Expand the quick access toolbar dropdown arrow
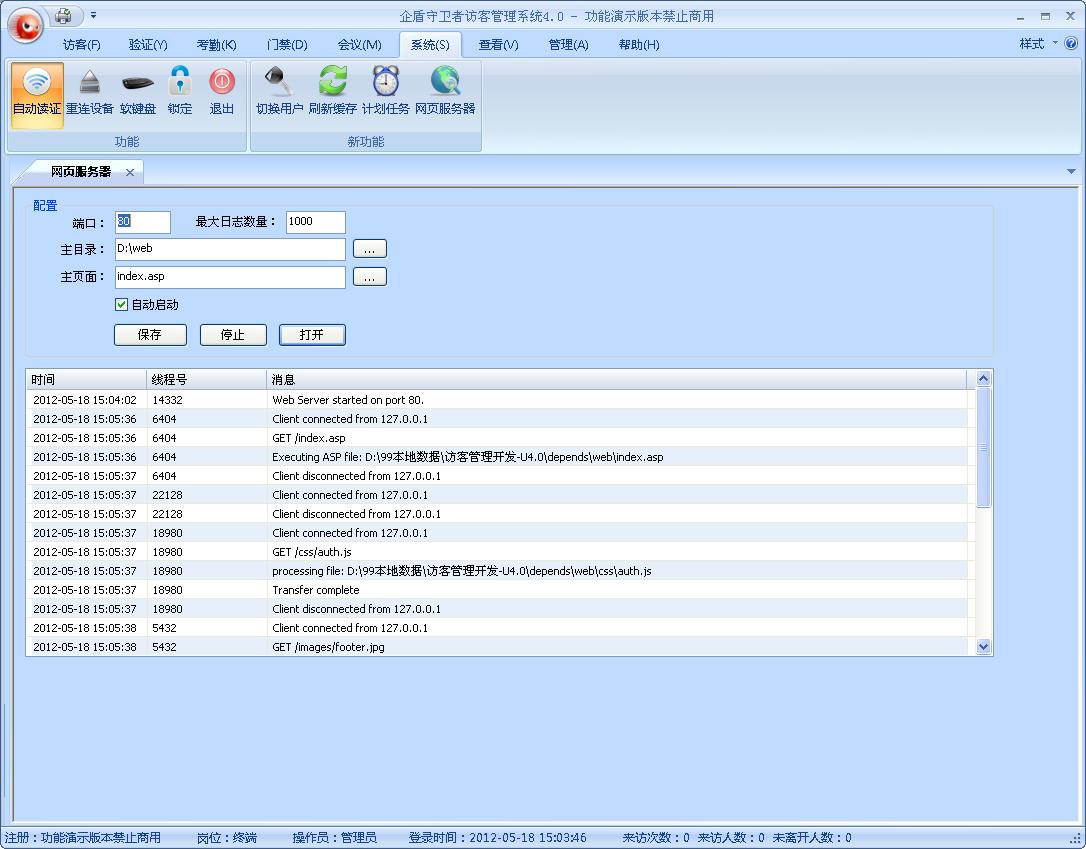Image resolution: width=1086 pixels, height=849 pixels. (x=94, y=15)
